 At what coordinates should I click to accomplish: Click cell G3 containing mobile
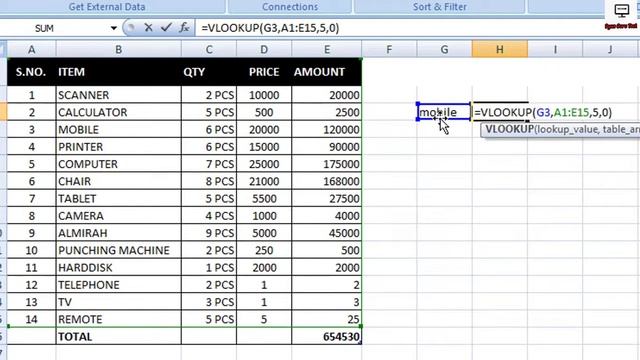[444, 112]
